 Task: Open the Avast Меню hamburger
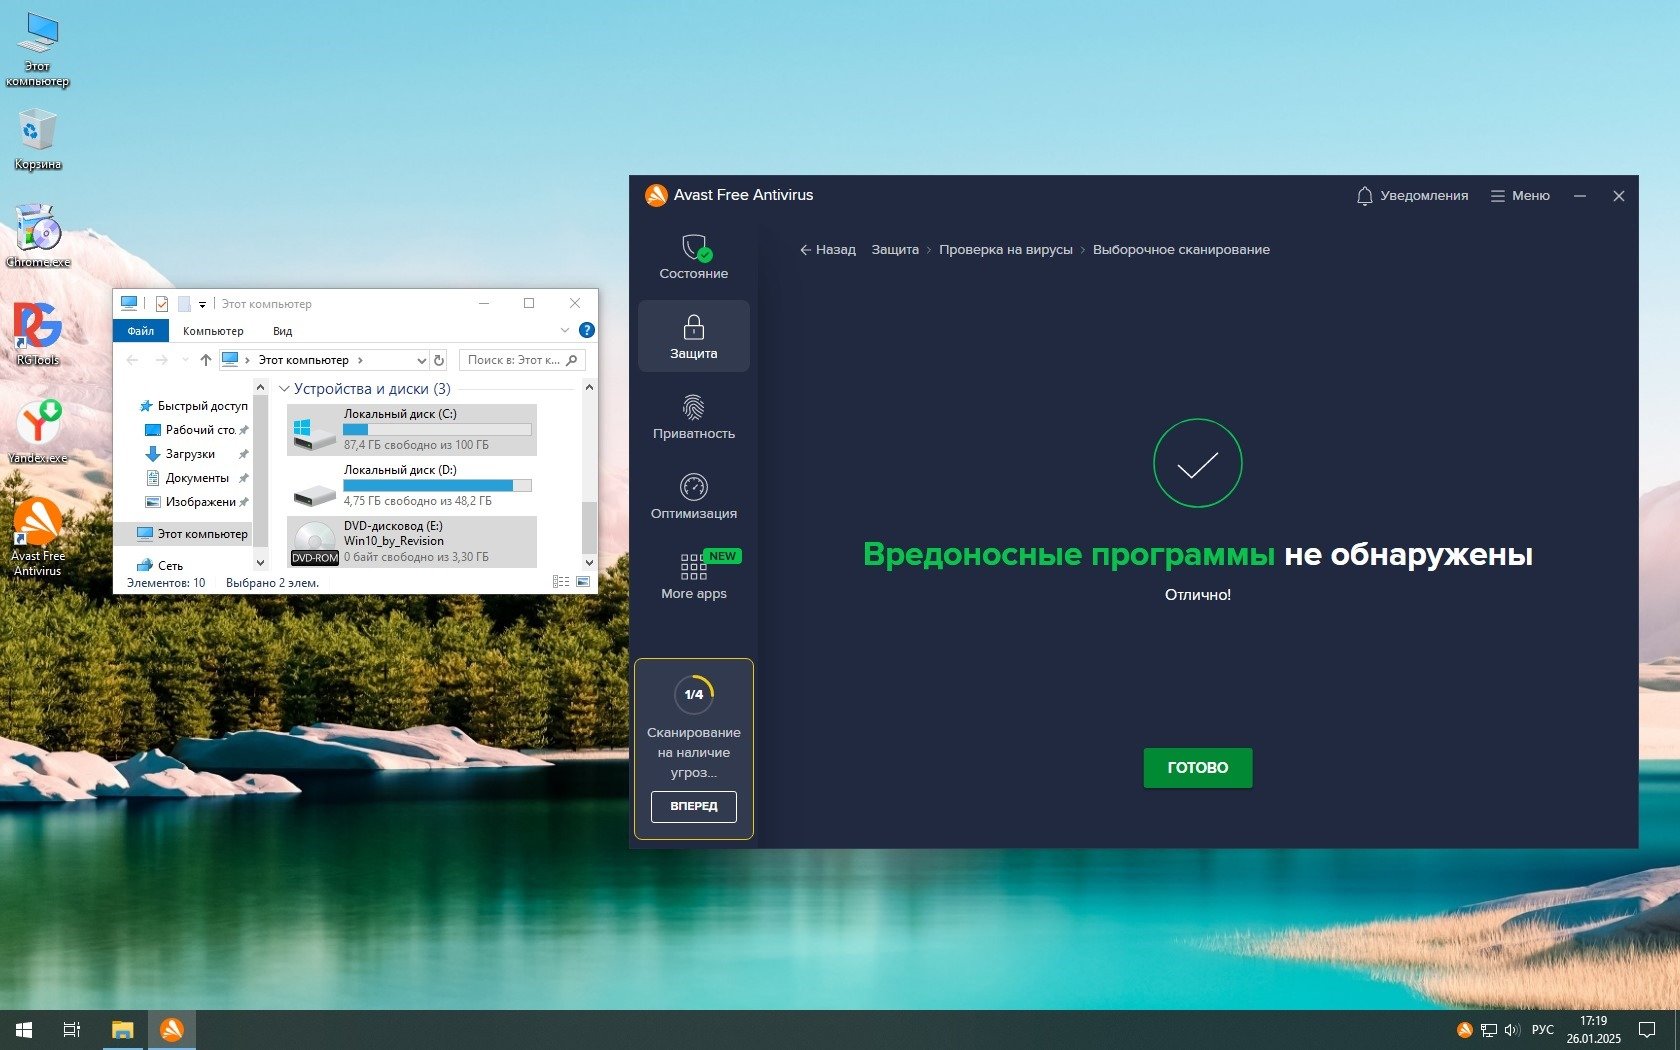click(1520, 196)
